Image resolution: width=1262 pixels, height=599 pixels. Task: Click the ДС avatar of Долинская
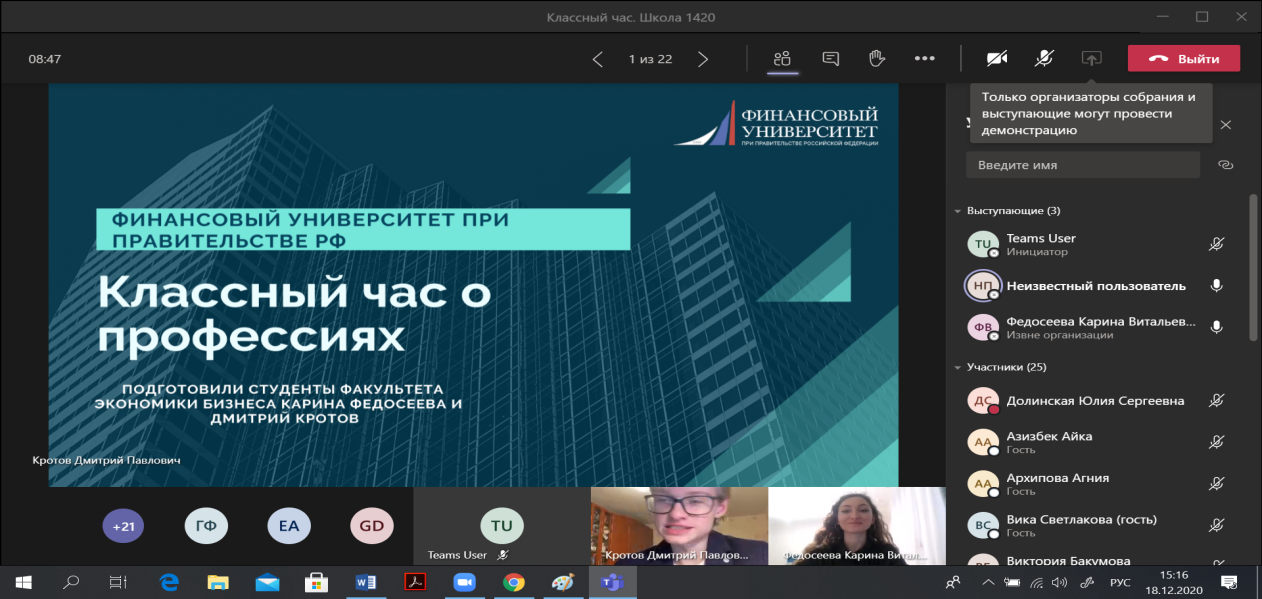coord(982,401)
